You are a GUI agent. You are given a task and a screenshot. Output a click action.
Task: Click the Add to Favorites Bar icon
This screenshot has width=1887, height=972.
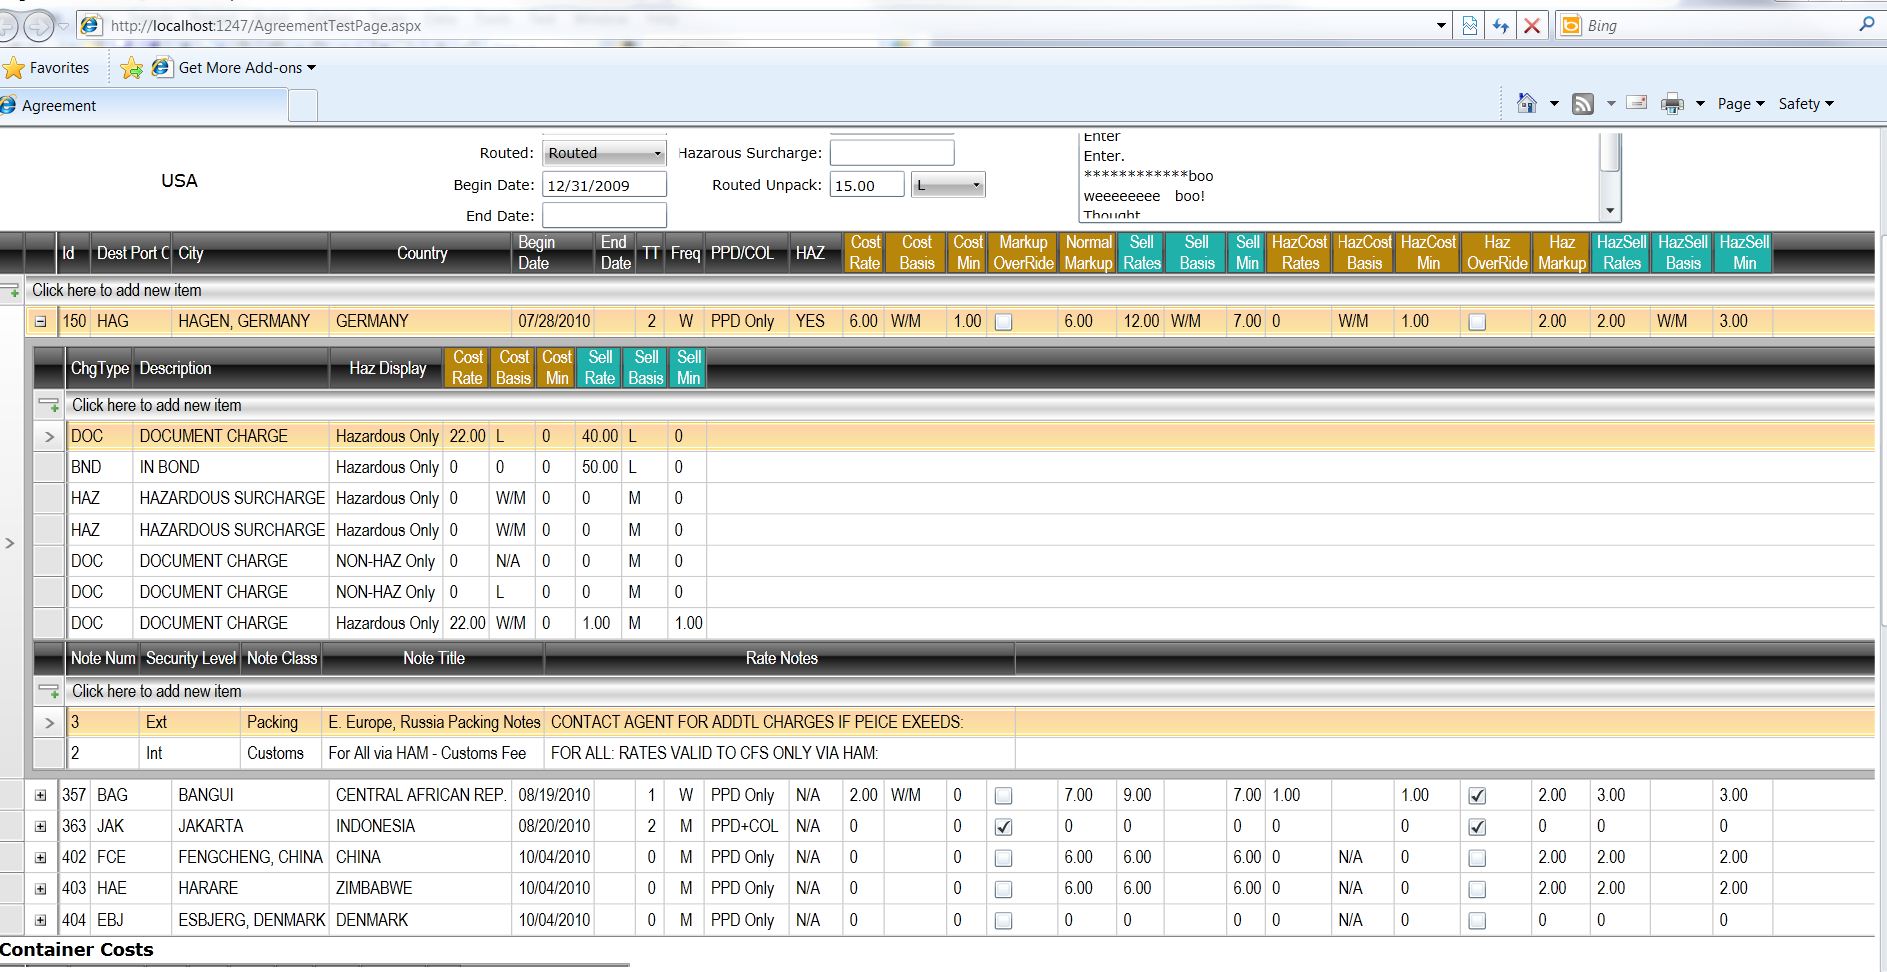click(131, 68)
